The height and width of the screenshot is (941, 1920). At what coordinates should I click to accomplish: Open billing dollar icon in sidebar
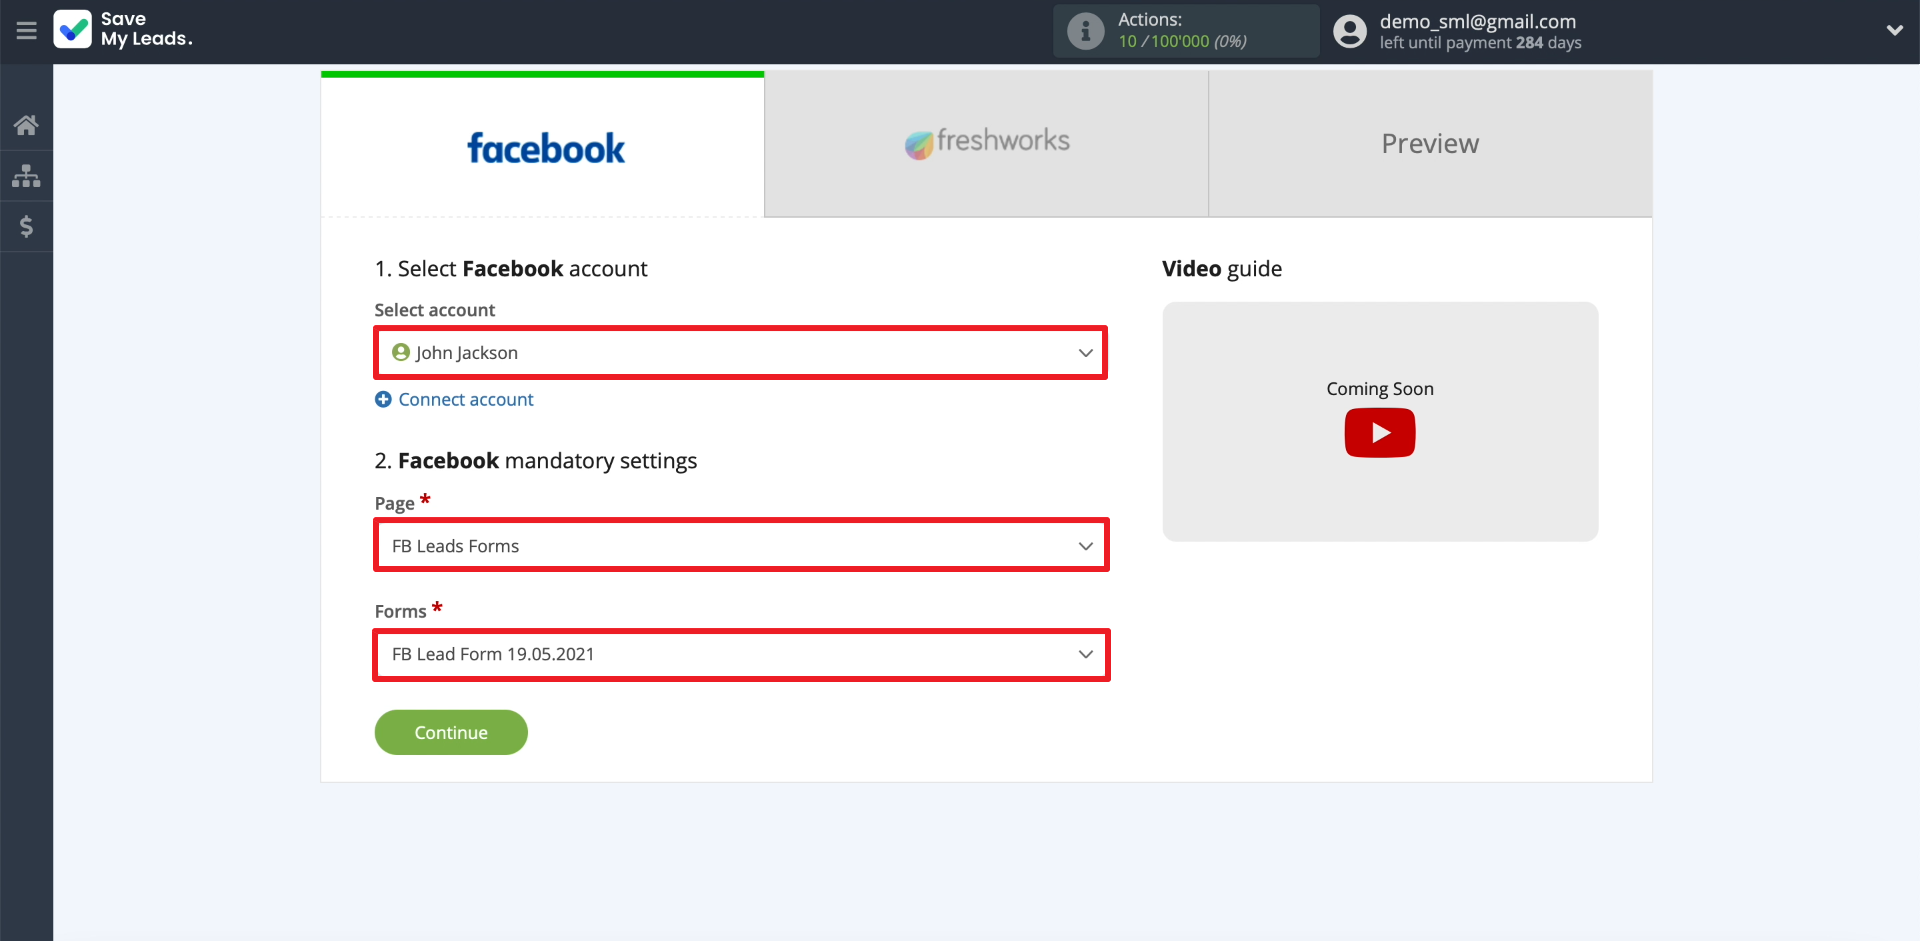coord(26,226)
